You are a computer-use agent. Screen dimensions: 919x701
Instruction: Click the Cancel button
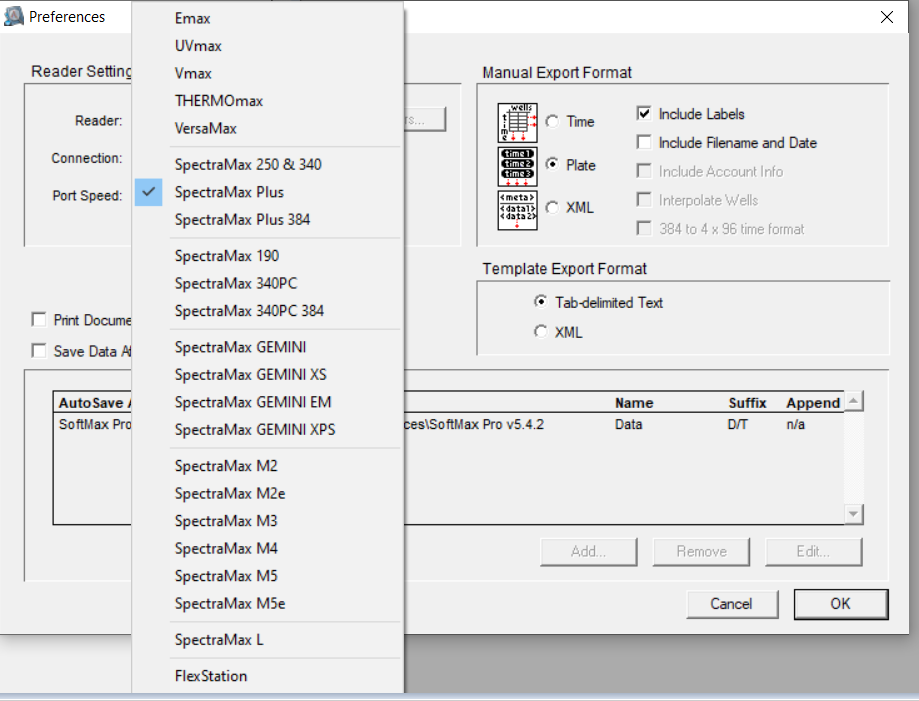pos(731,604)
